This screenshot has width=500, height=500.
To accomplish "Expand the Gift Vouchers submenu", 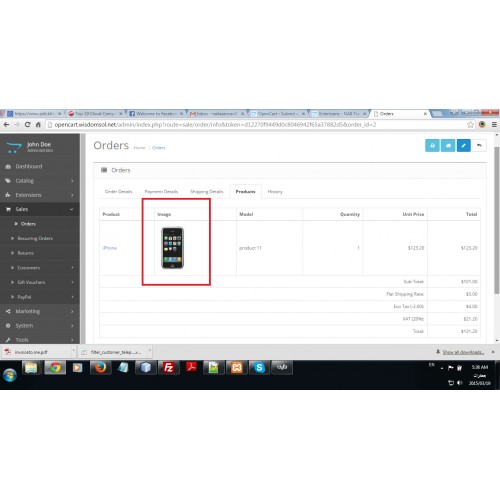I will (40, 282).
